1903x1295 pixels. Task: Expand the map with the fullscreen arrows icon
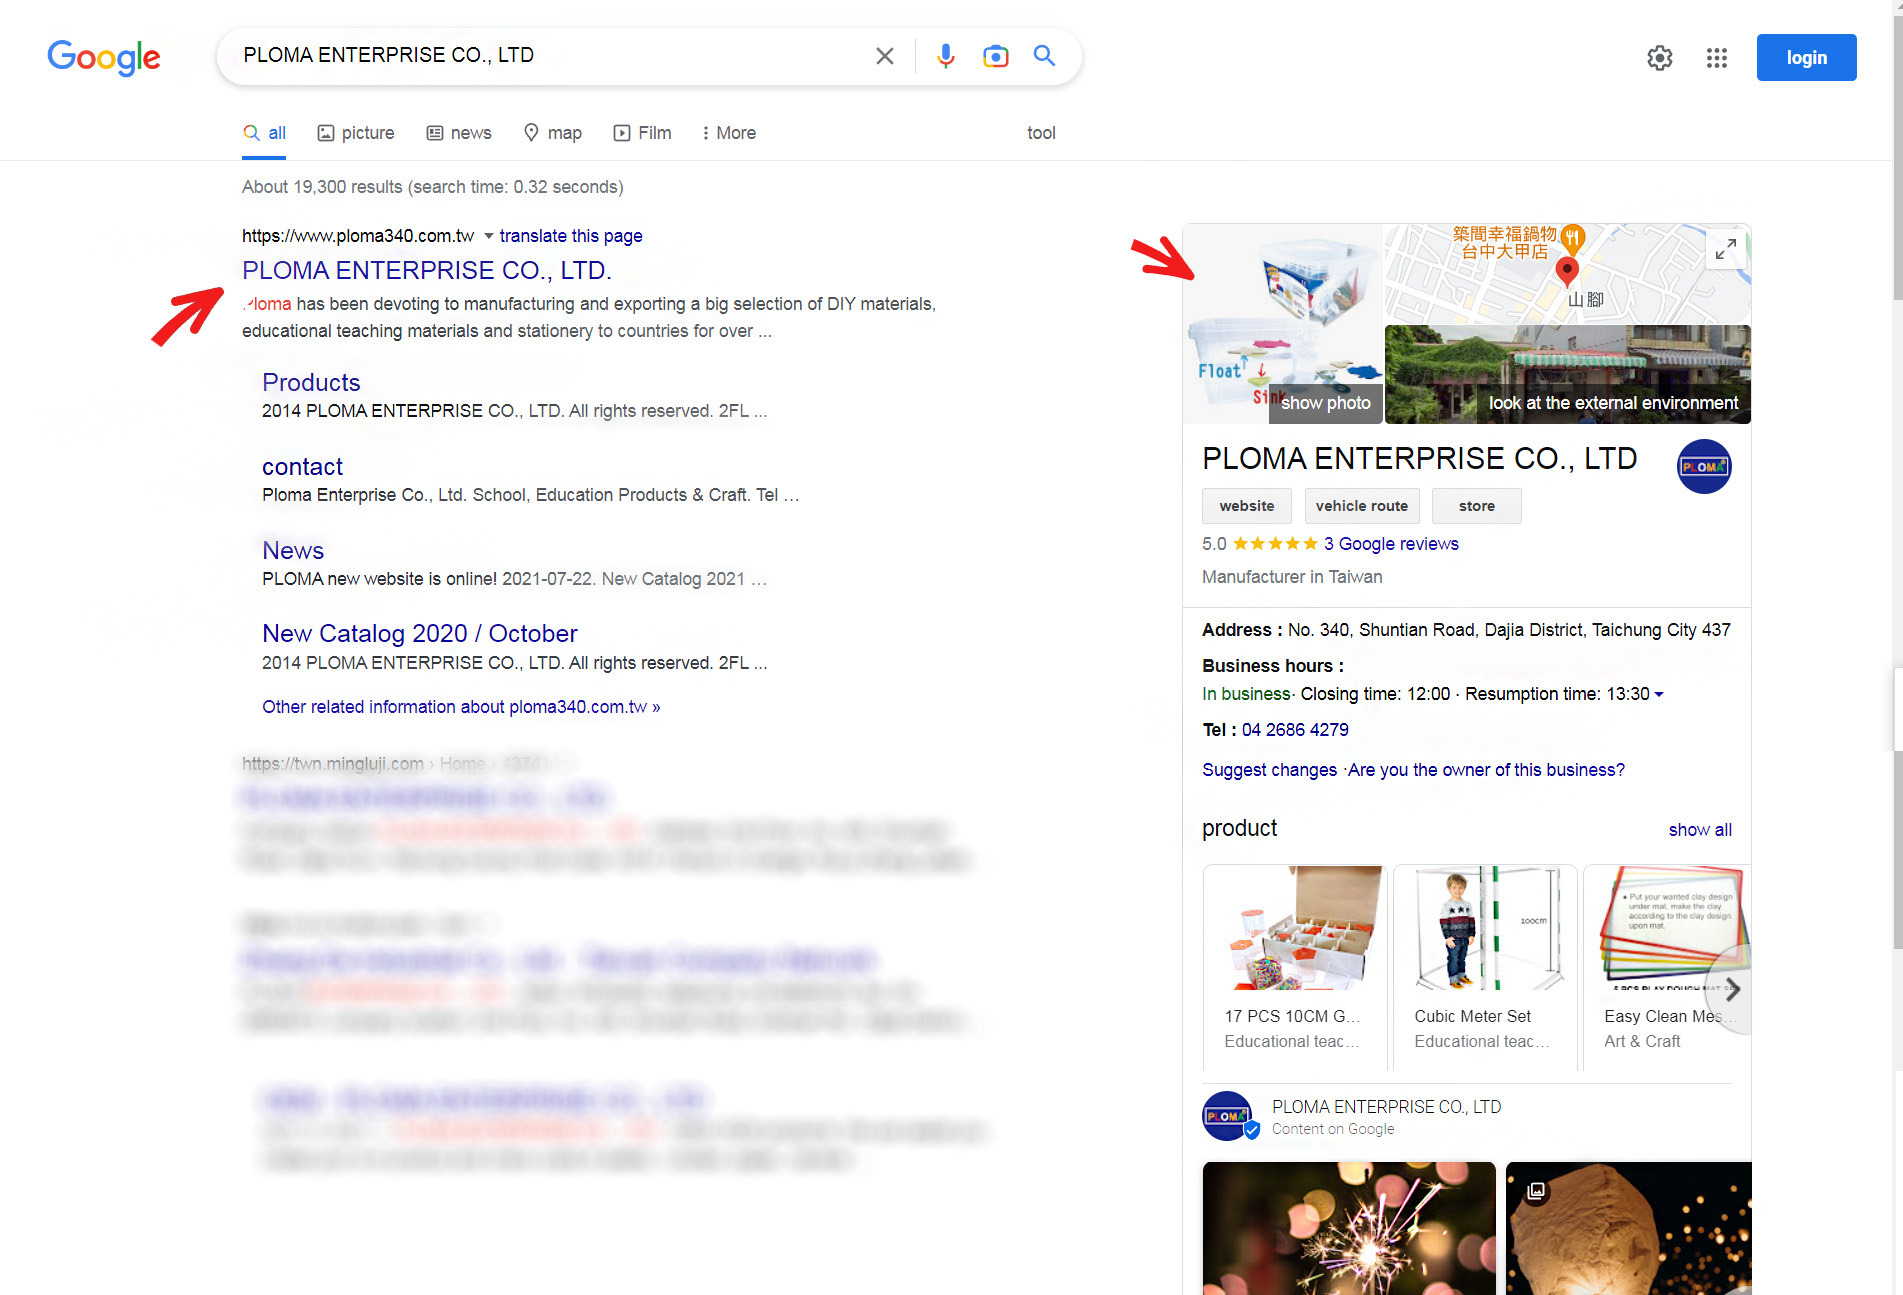[1726, 250]
